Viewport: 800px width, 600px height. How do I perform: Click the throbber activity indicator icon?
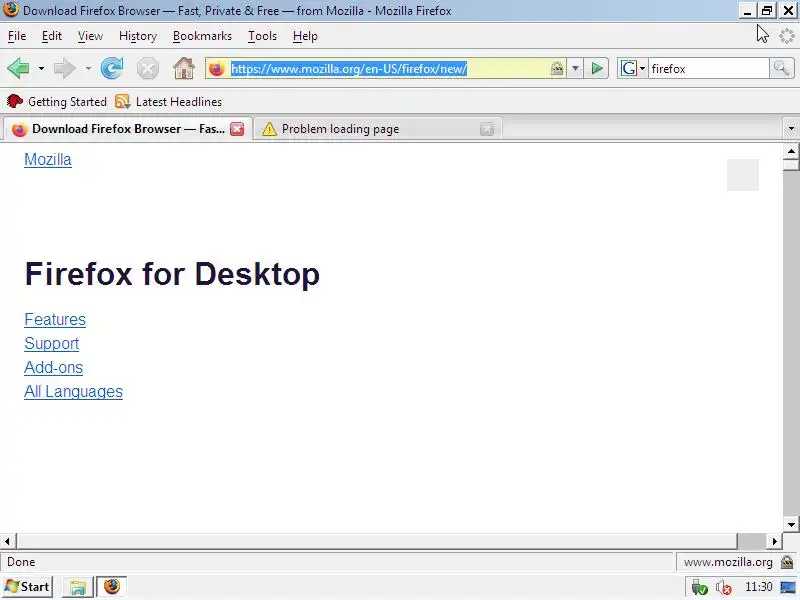787,36
